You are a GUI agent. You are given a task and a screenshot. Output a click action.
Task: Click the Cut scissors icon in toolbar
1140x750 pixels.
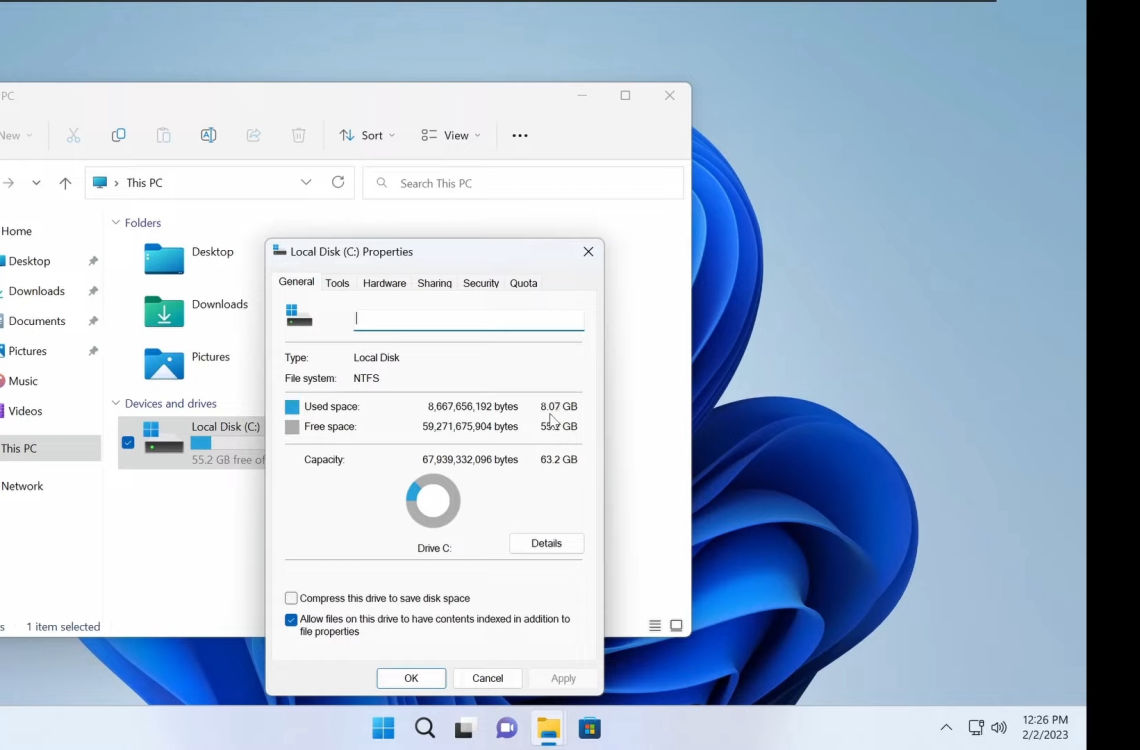coord(73,135)
